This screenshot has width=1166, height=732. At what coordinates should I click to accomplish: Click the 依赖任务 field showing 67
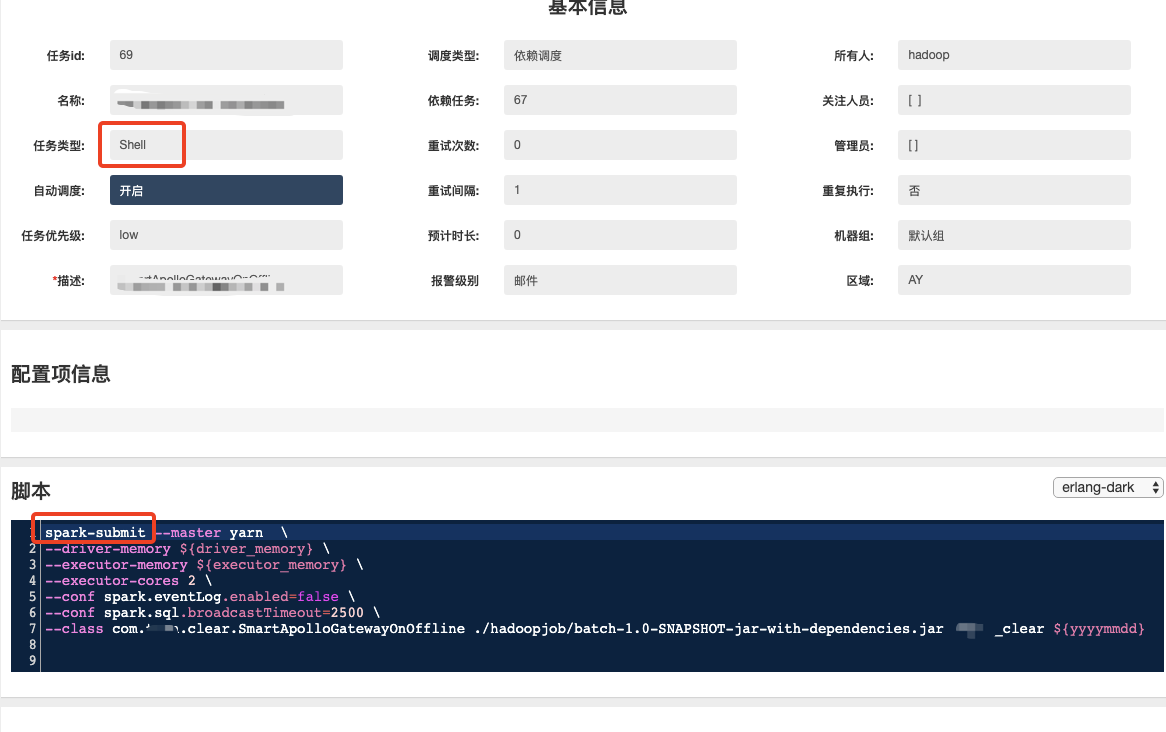point(620,100)
